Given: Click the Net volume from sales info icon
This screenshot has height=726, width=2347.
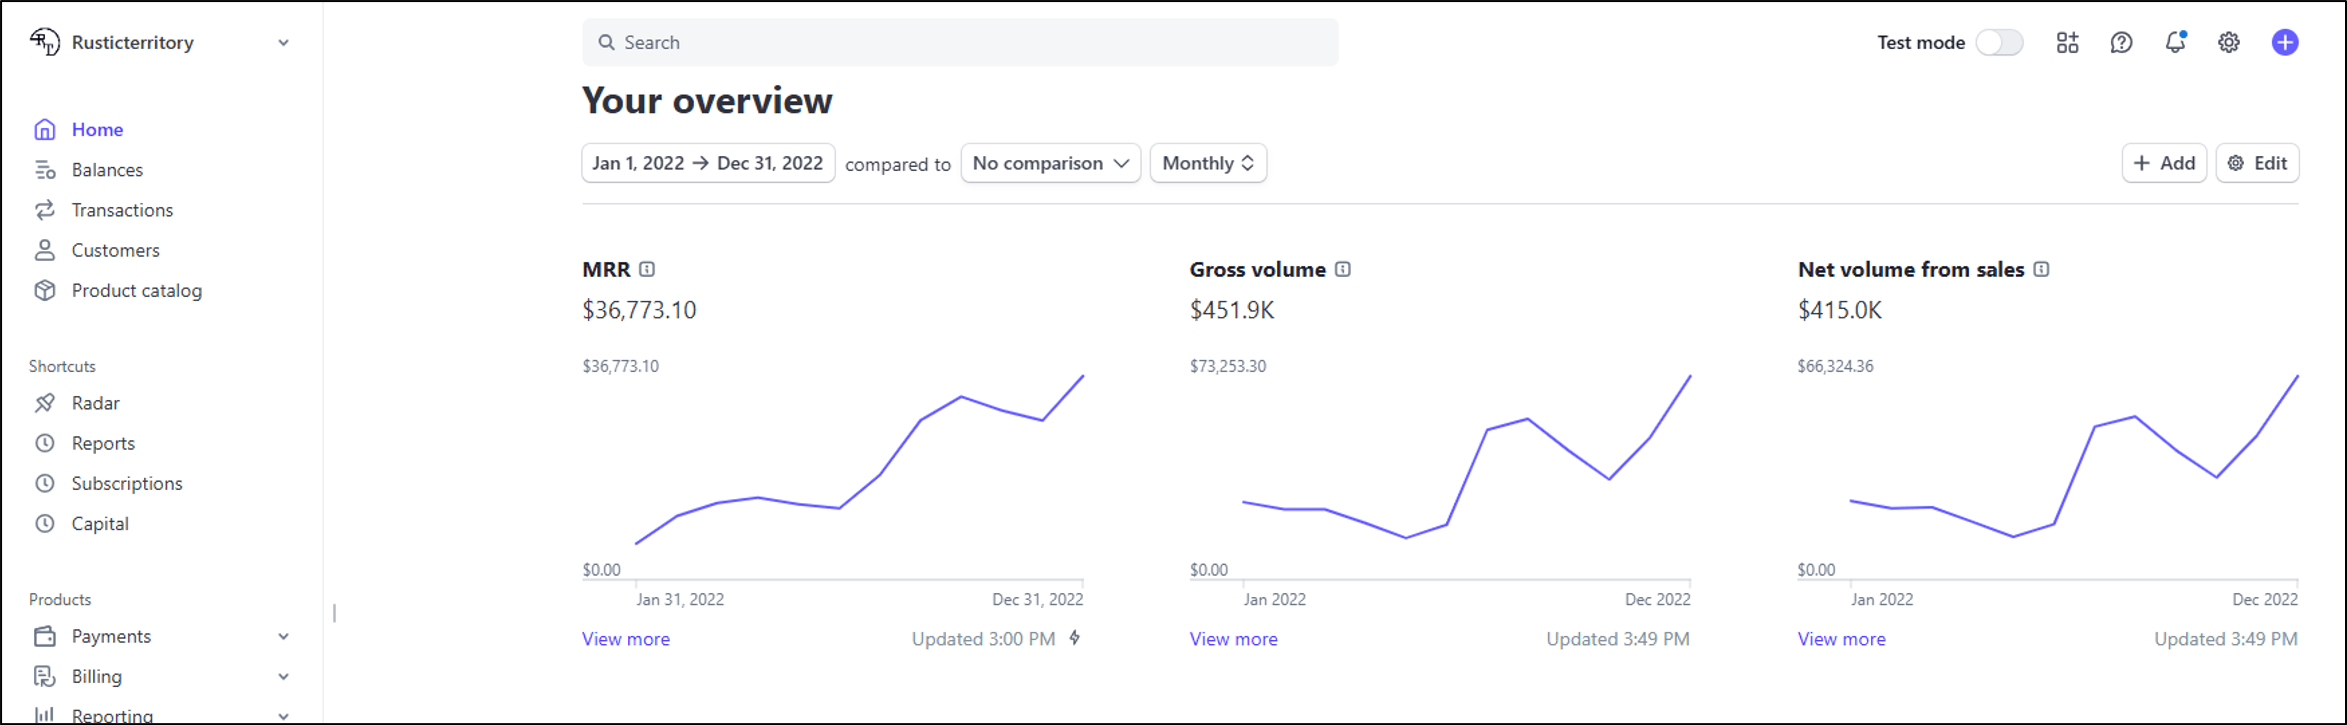Looking at the screenshot, I should click(2041, 269).
